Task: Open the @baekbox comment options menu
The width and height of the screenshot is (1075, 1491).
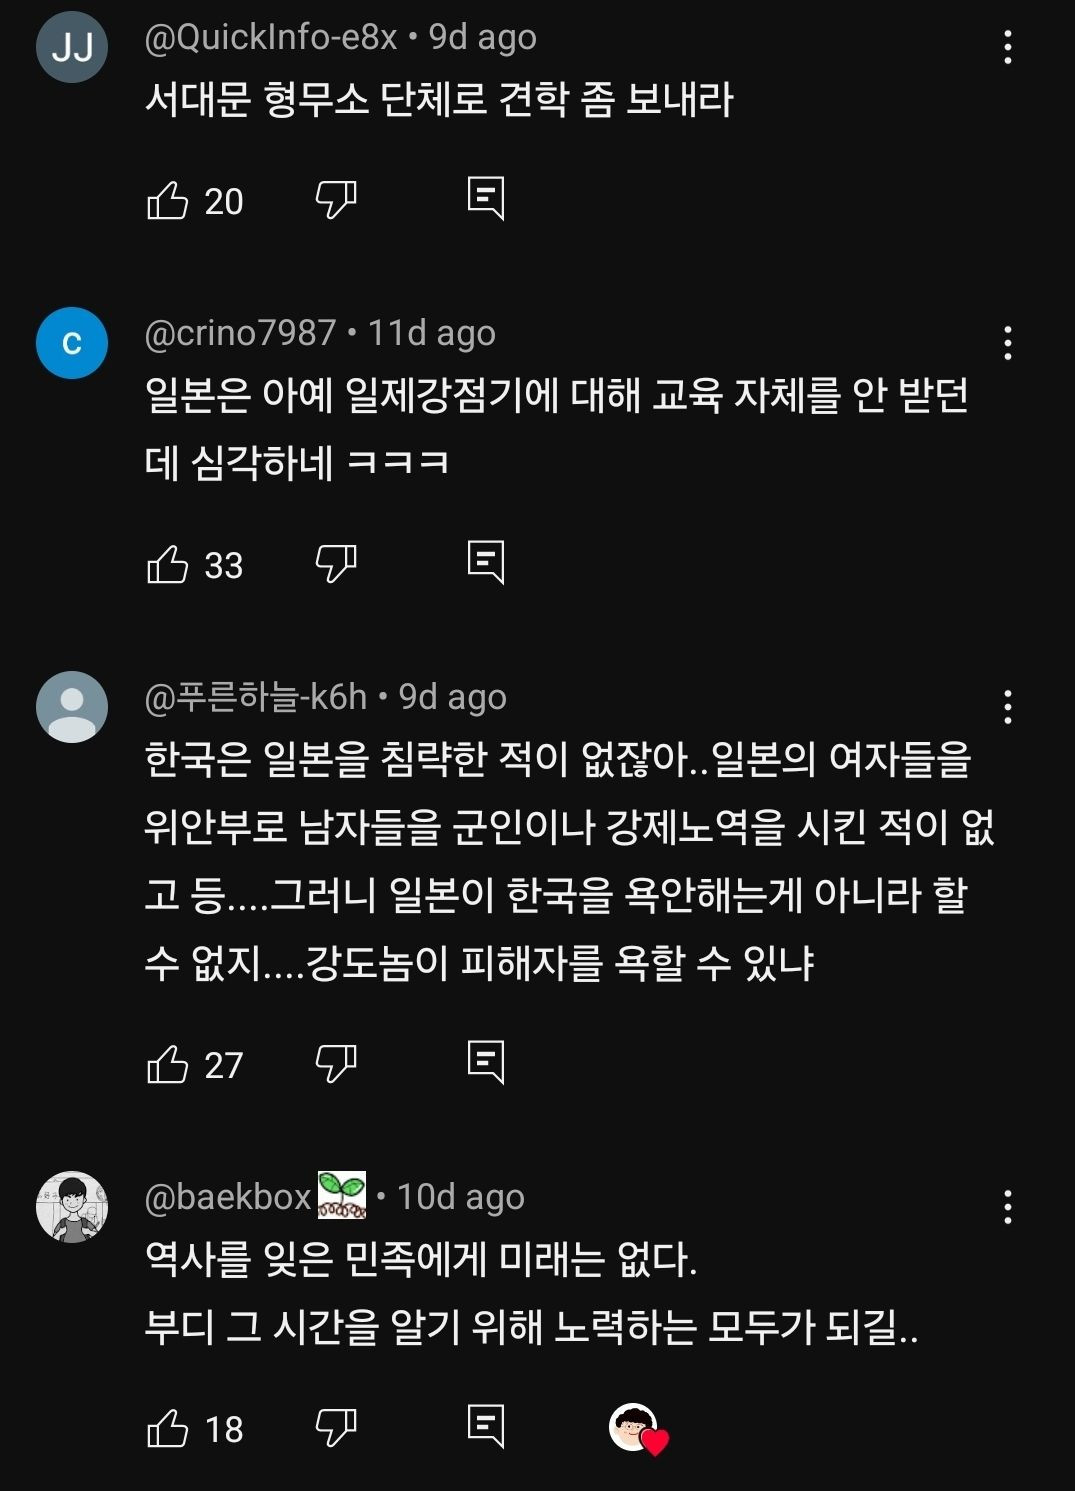Action: [x=1007, y=1207]
